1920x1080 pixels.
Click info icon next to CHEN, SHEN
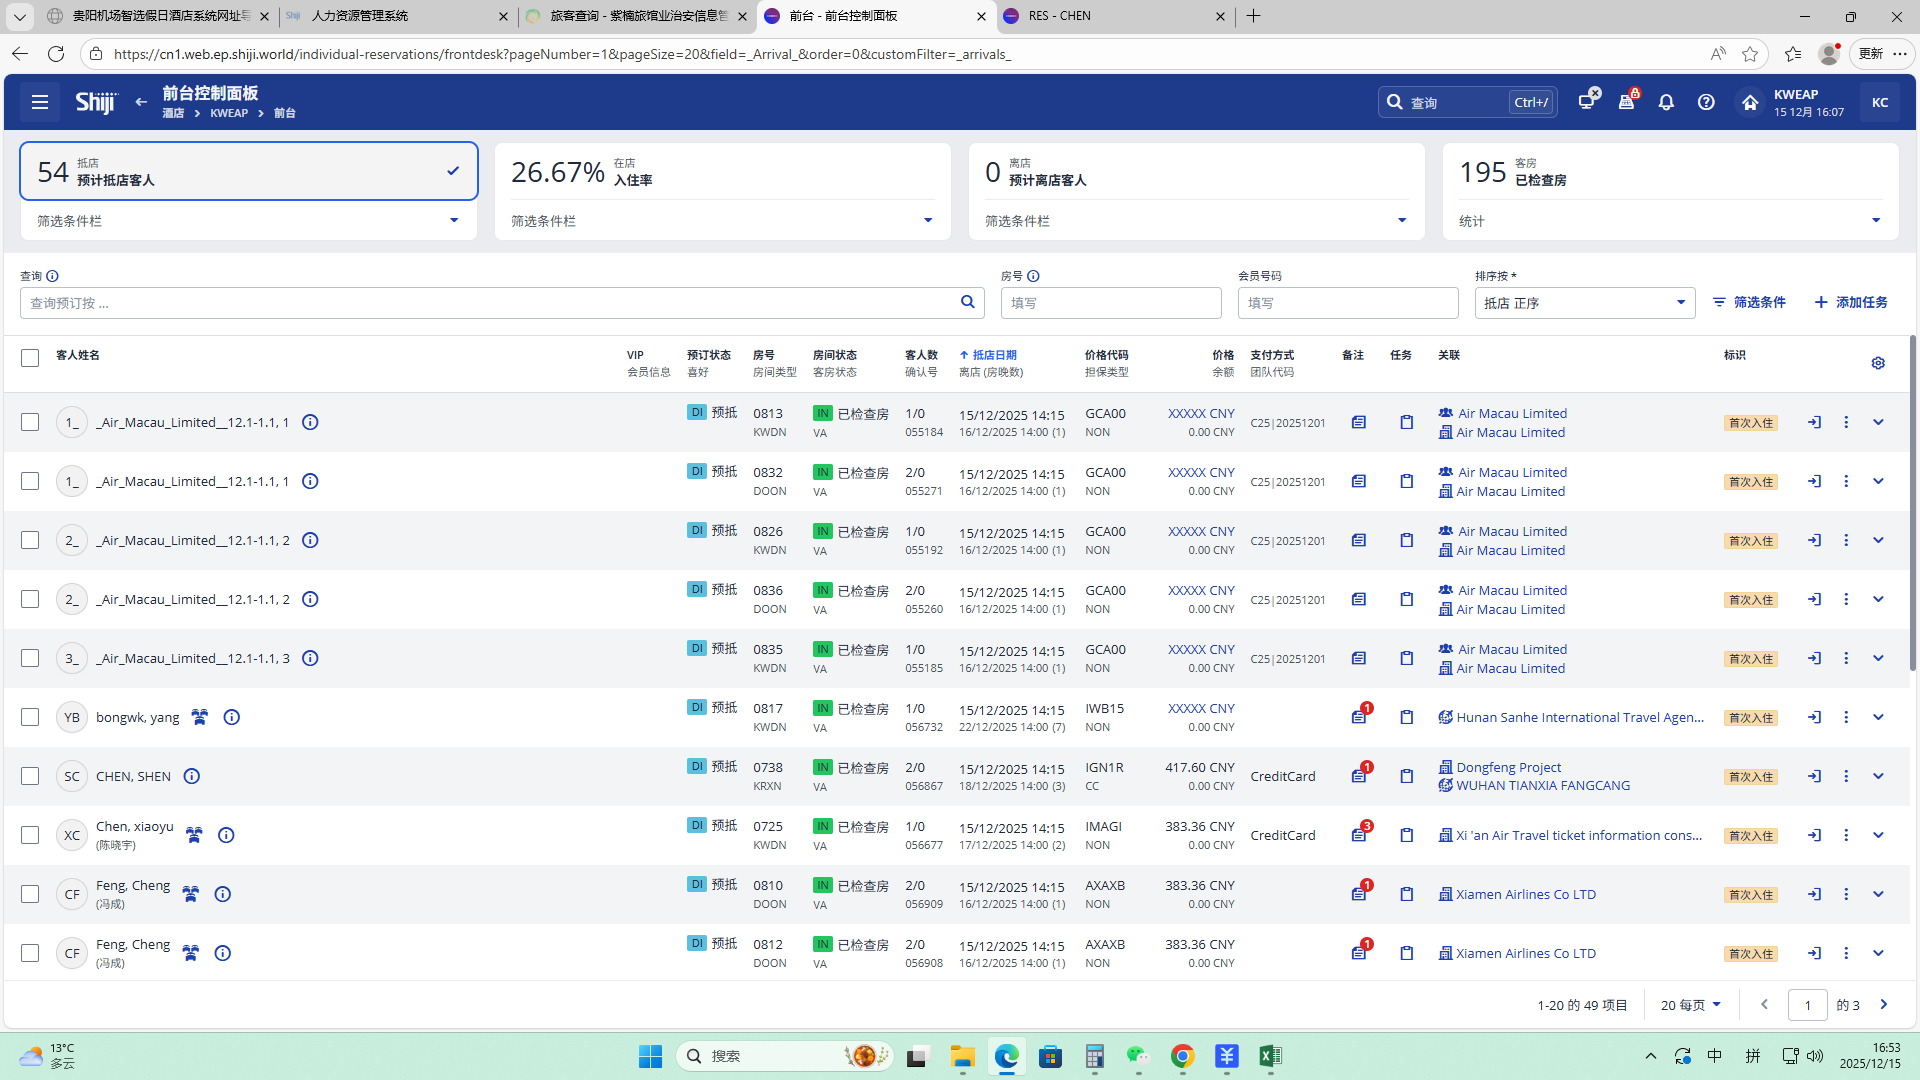(192, 776)
